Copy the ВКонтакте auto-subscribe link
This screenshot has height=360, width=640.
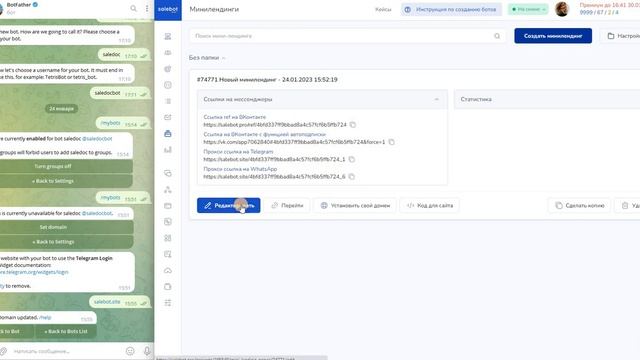tap(391, 142)
